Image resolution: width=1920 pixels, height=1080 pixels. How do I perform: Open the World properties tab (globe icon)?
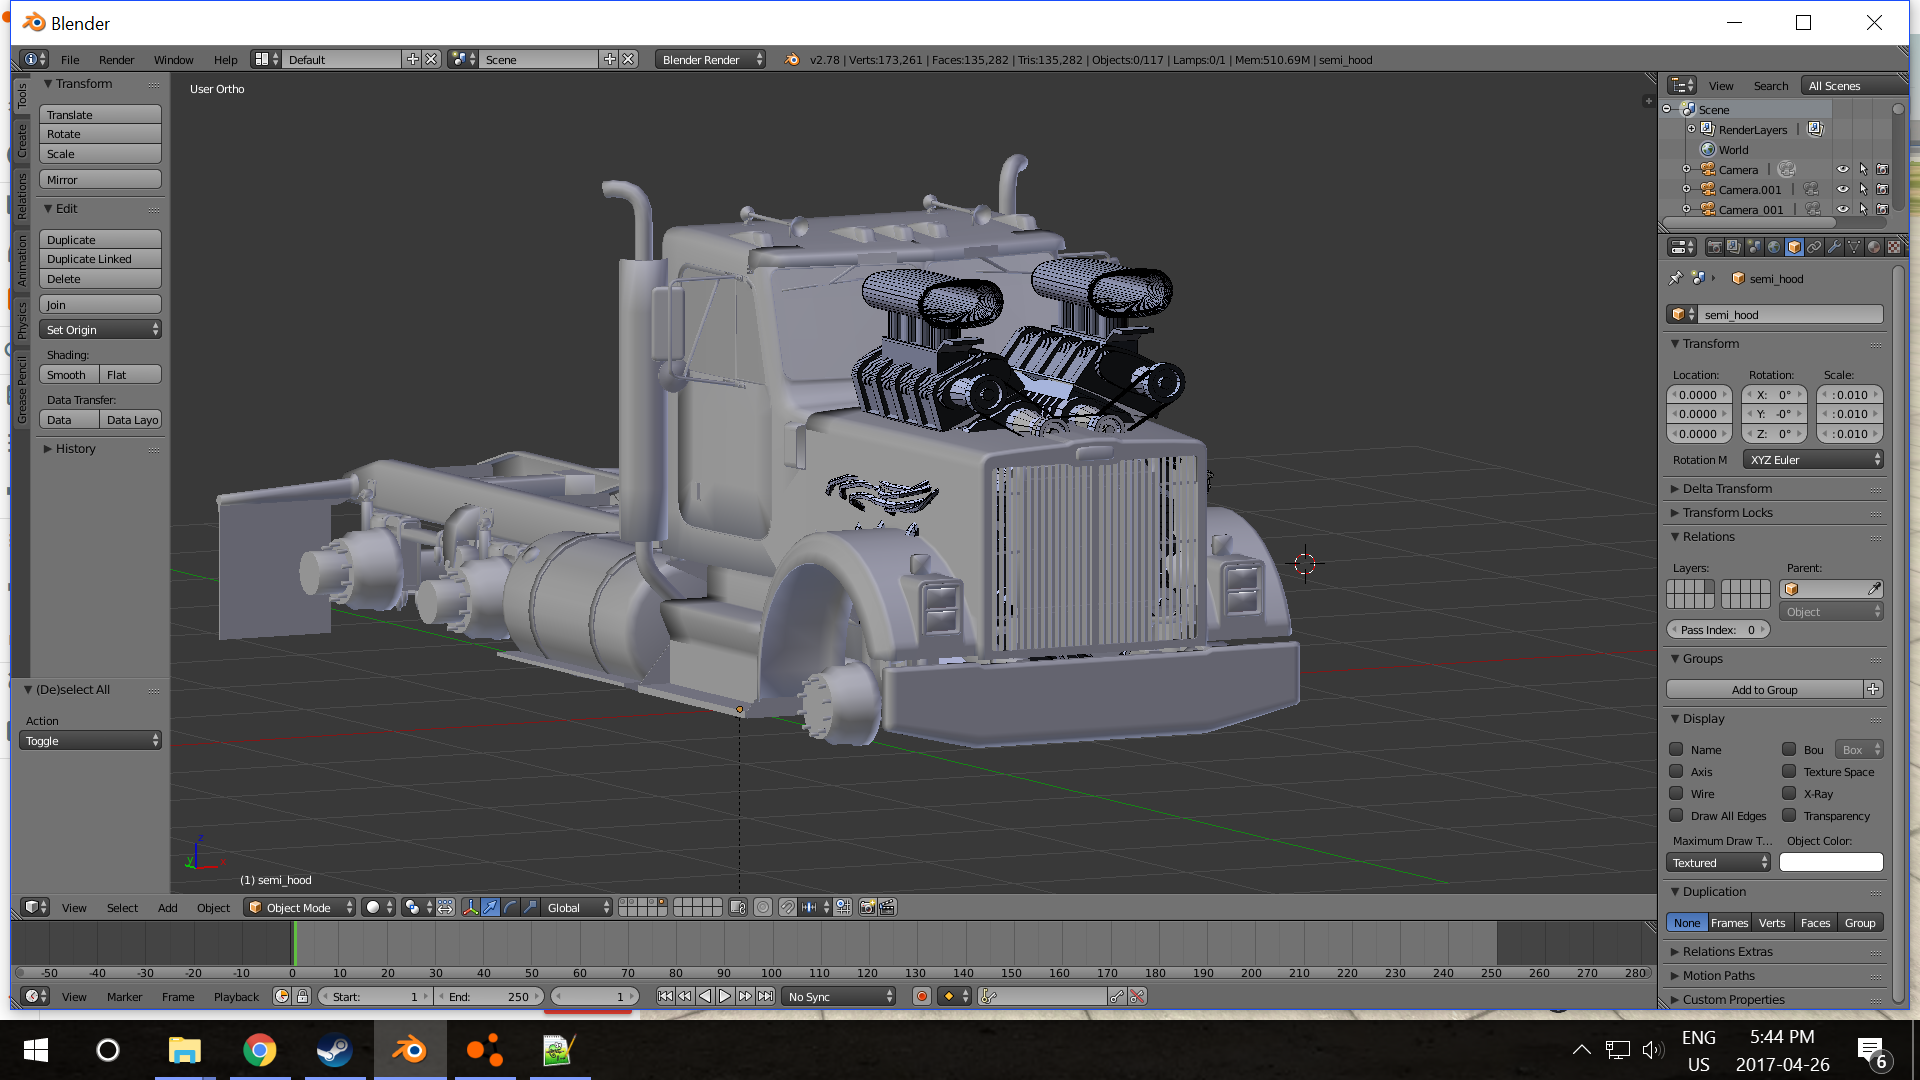(x=1774, y=247)
